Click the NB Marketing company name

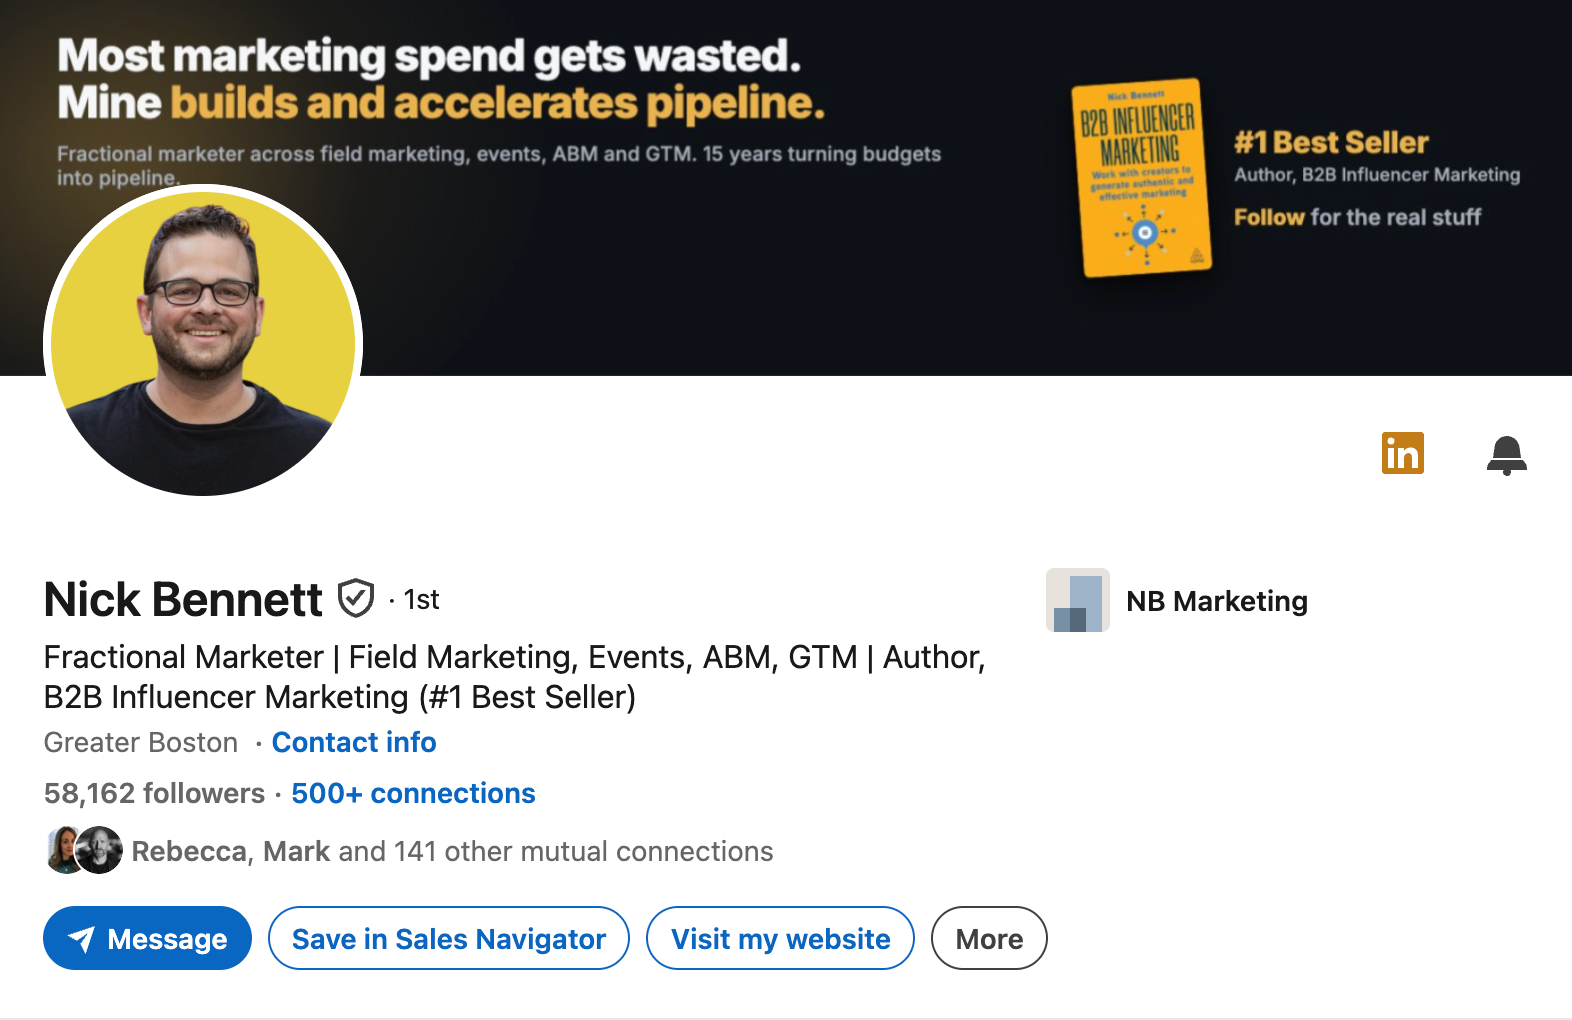pos(1217,601)
